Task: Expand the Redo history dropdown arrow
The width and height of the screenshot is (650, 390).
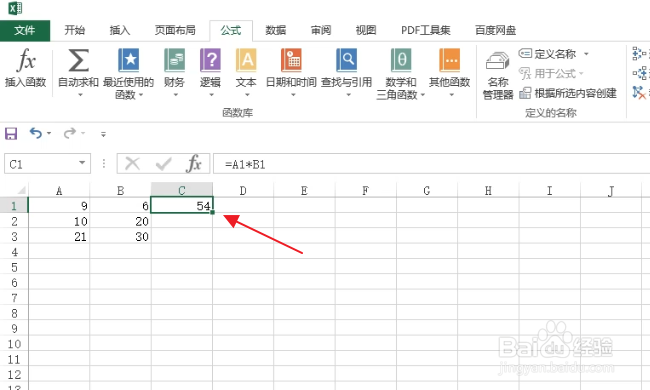Action: pos(83,133)
